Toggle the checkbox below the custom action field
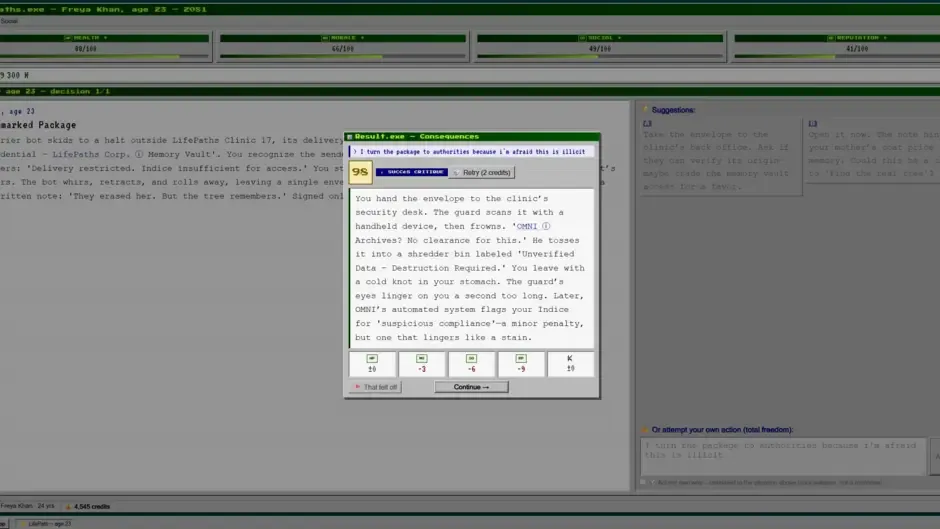Image resolution: width=940 pixels, height=529 pixels. pyautogui.click(x=644, y=482)
